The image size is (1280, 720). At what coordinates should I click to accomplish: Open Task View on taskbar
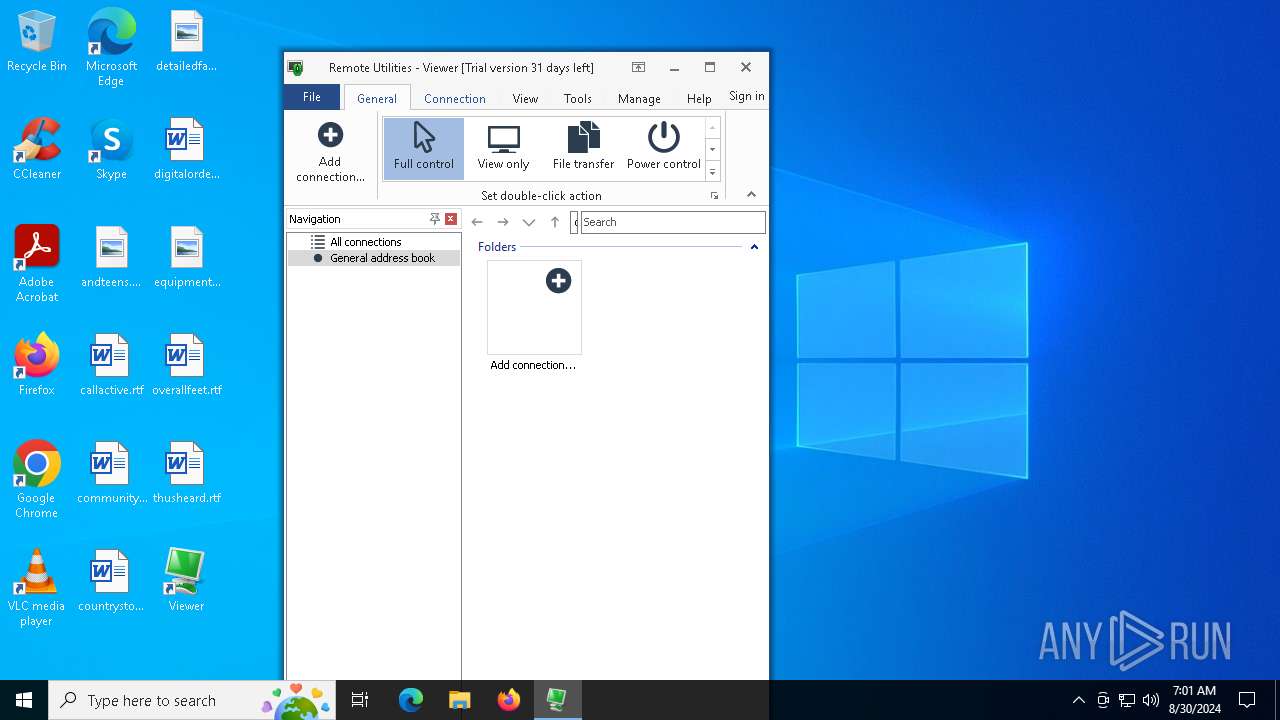coord(360,700)
